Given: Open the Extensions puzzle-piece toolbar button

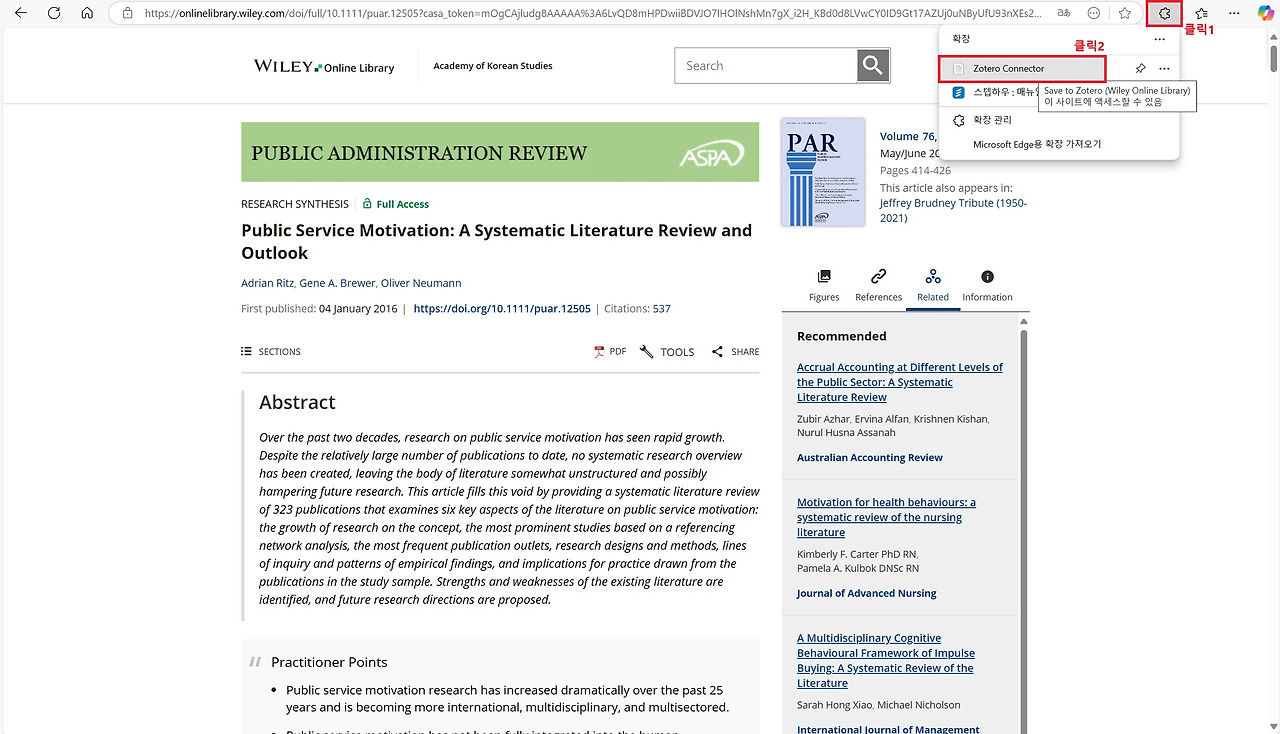Looking at the screenshot, I should [x=1164, y=13].
